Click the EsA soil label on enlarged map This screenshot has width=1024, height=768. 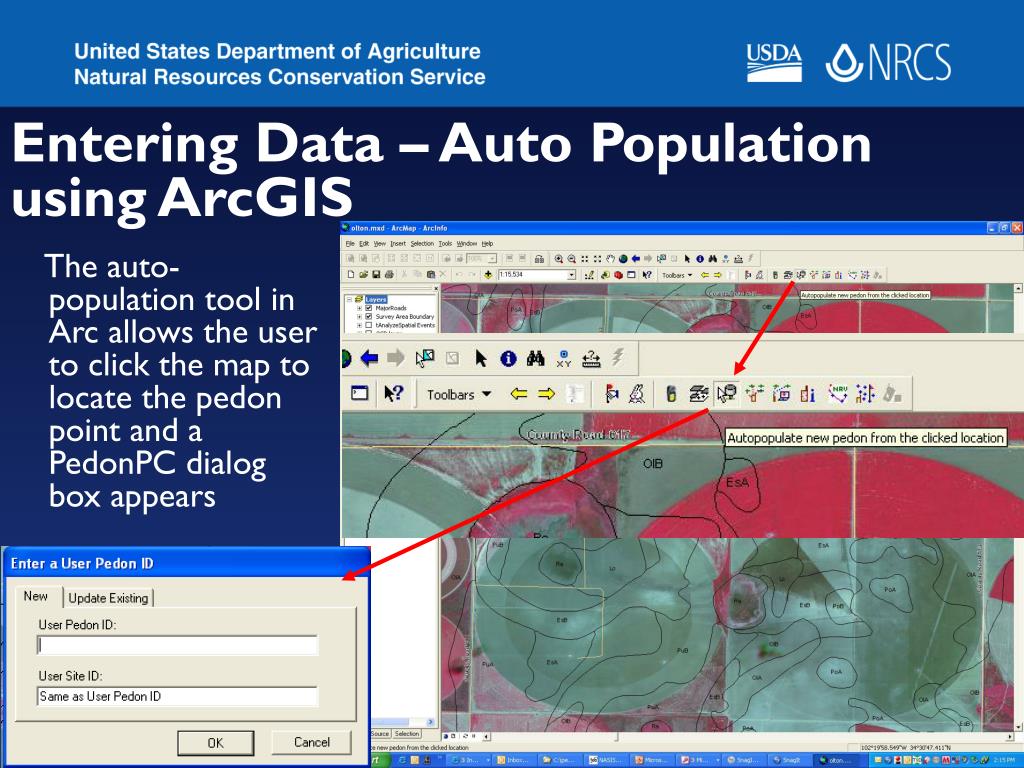737,483
